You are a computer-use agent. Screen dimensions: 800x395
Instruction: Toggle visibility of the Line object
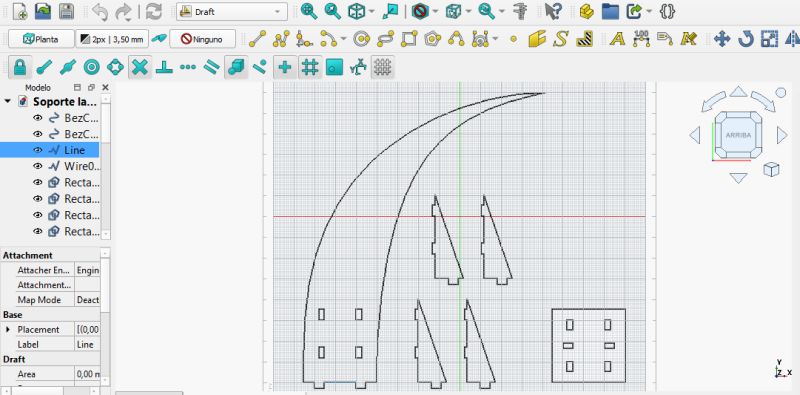click(x=37, y=150)
